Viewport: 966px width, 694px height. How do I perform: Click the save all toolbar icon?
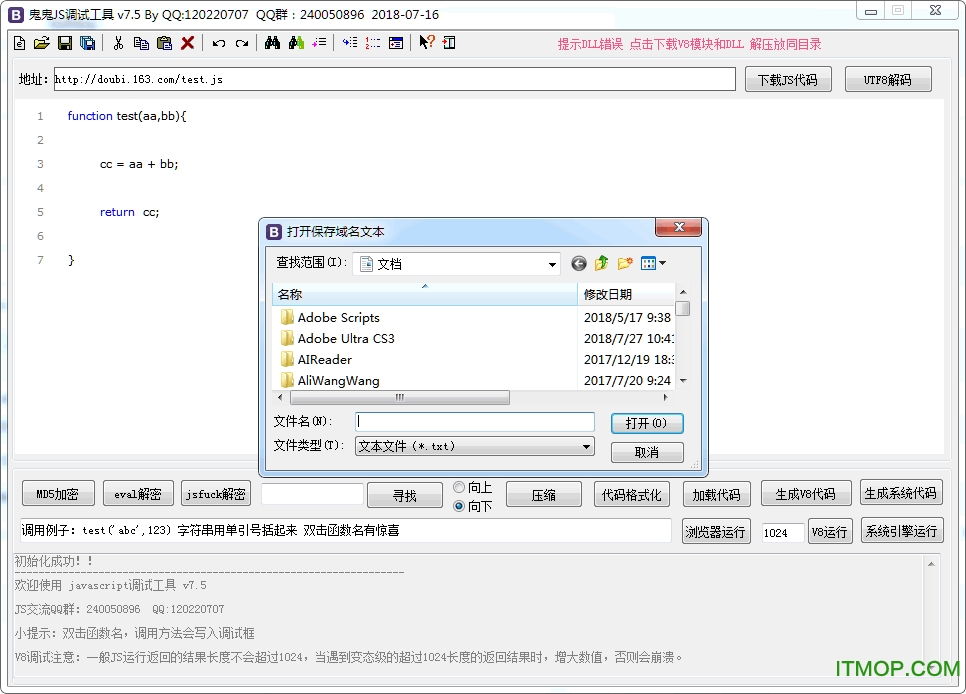pos(87,43)
